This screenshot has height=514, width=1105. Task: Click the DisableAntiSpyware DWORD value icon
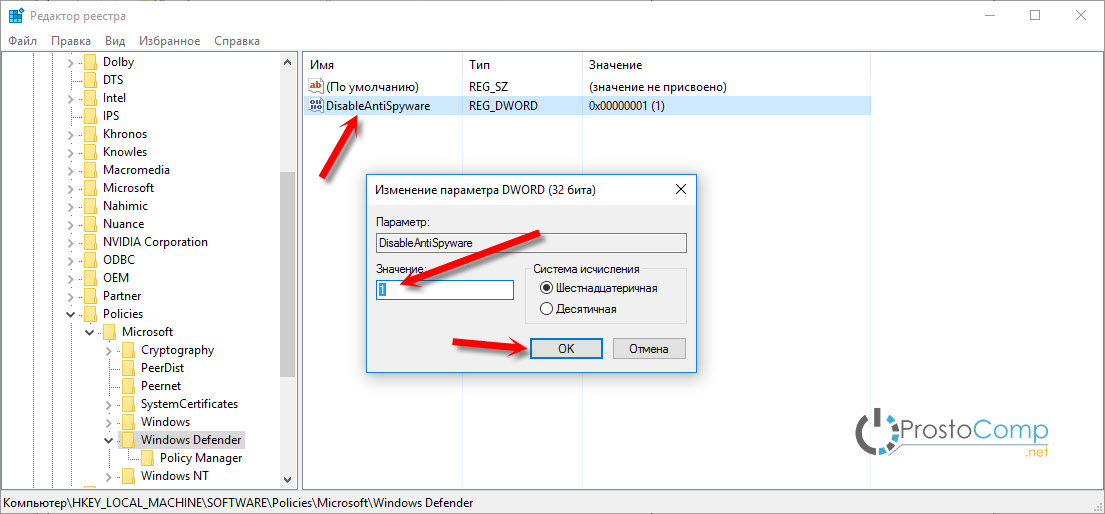(316, 106)
